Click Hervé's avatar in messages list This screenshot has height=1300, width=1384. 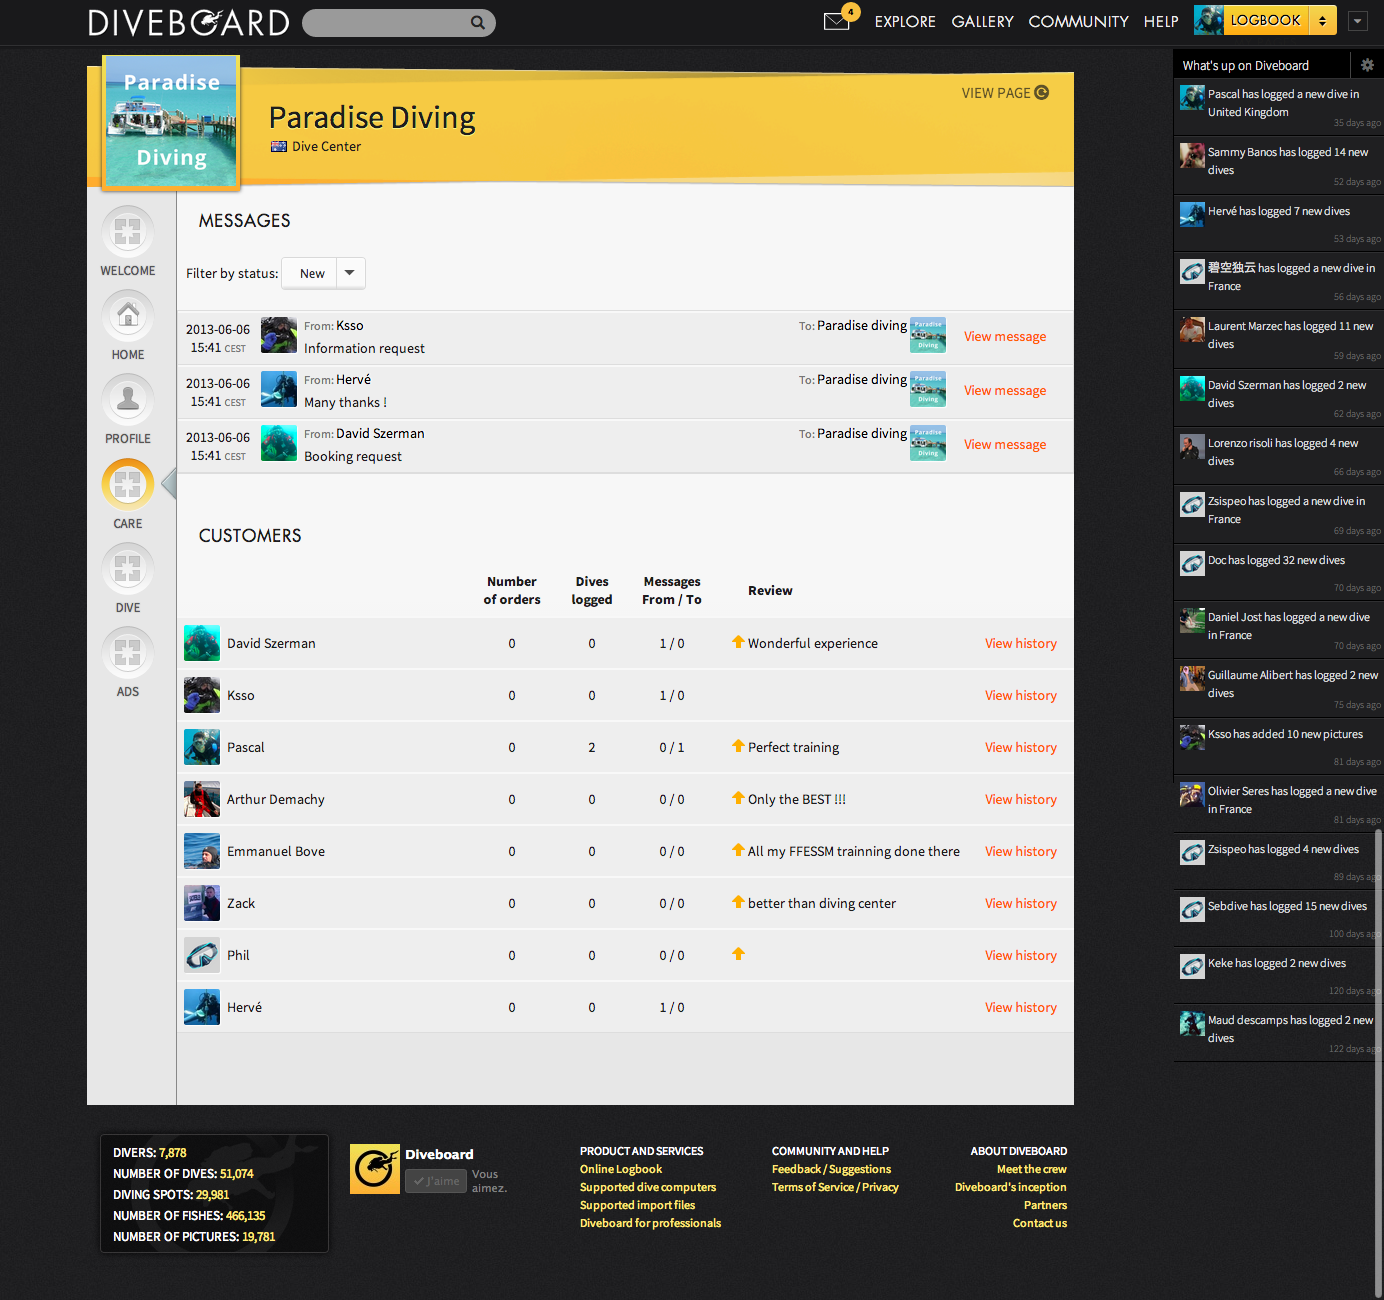[279, 389]
